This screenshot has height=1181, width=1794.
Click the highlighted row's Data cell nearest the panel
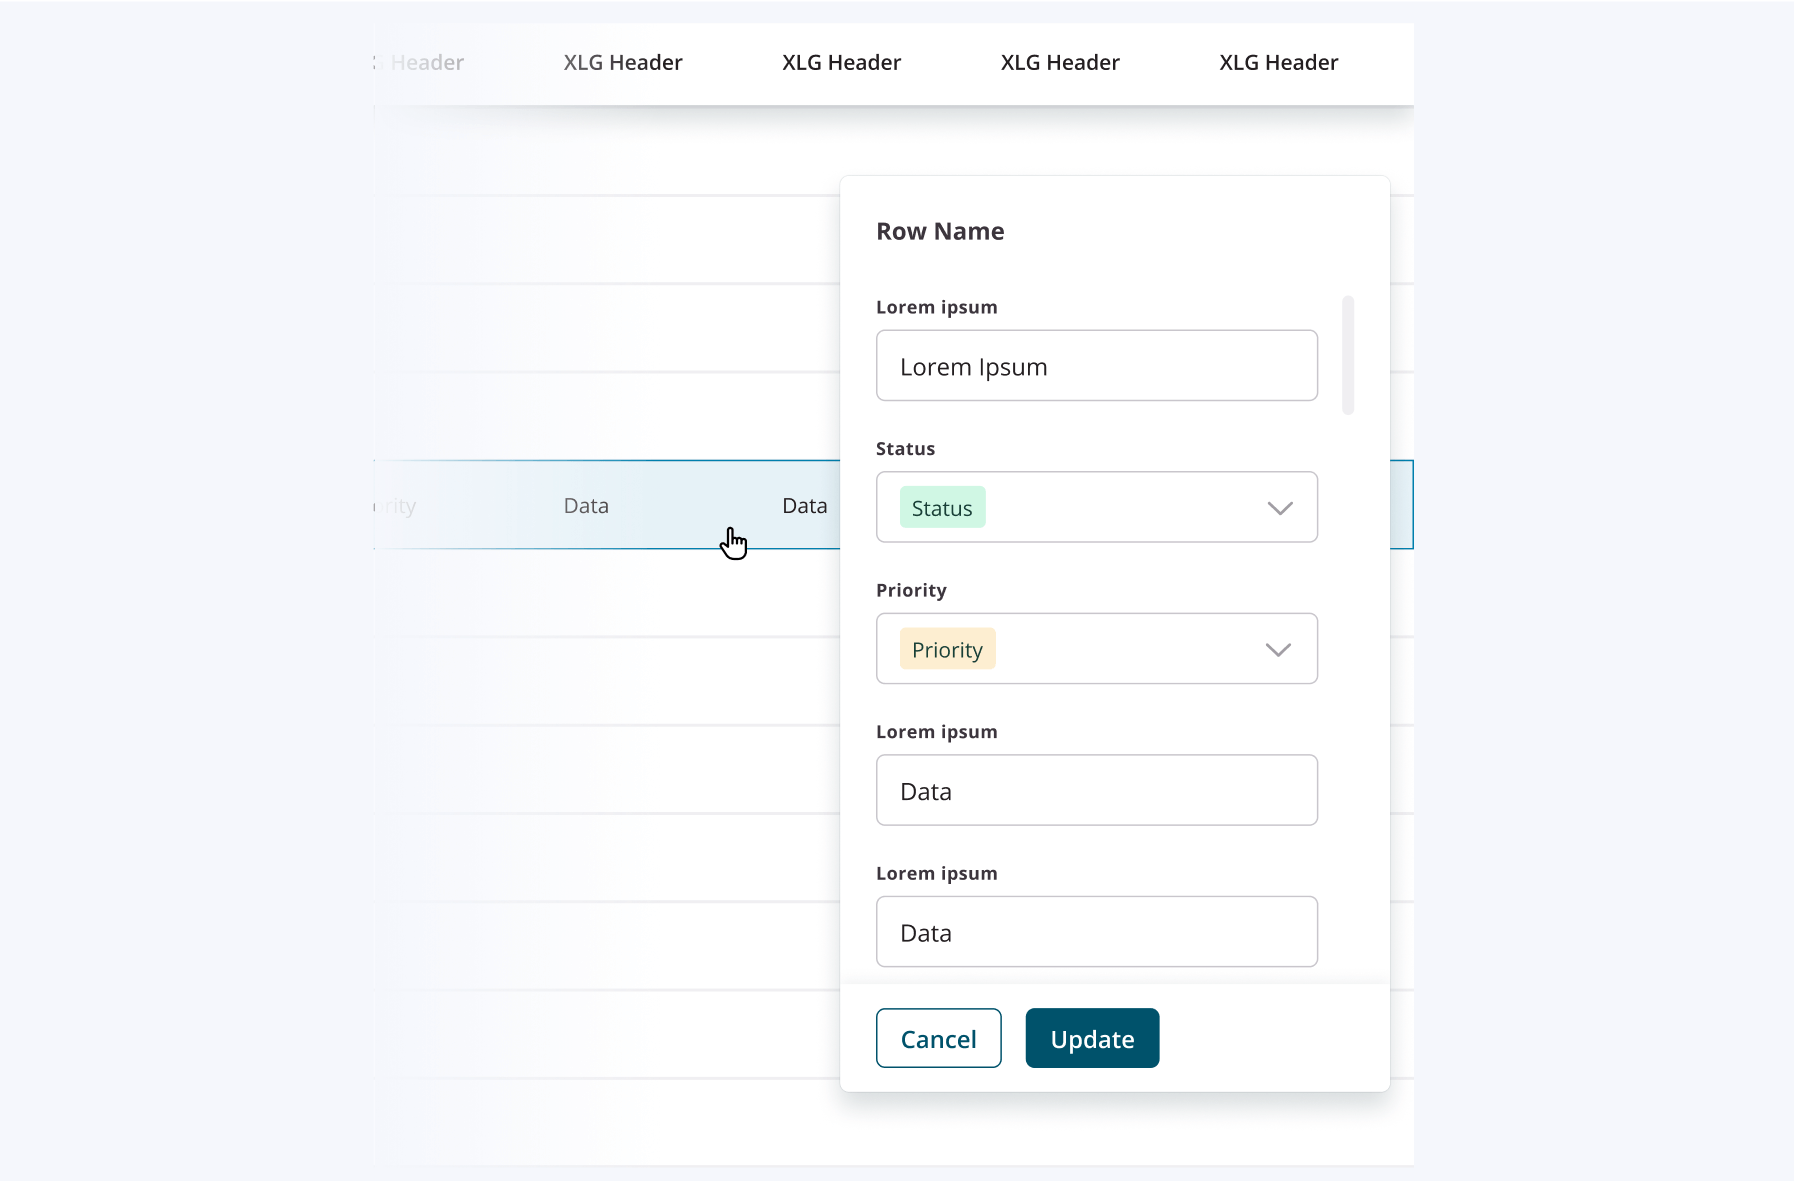point(804,506)
